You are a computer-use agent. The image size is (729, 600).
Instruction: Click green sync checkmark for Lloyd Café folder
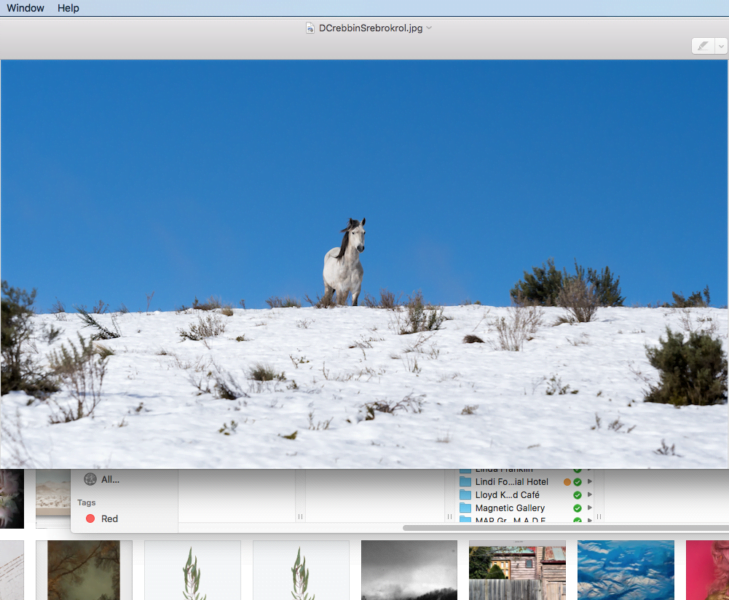click(577, 495)
